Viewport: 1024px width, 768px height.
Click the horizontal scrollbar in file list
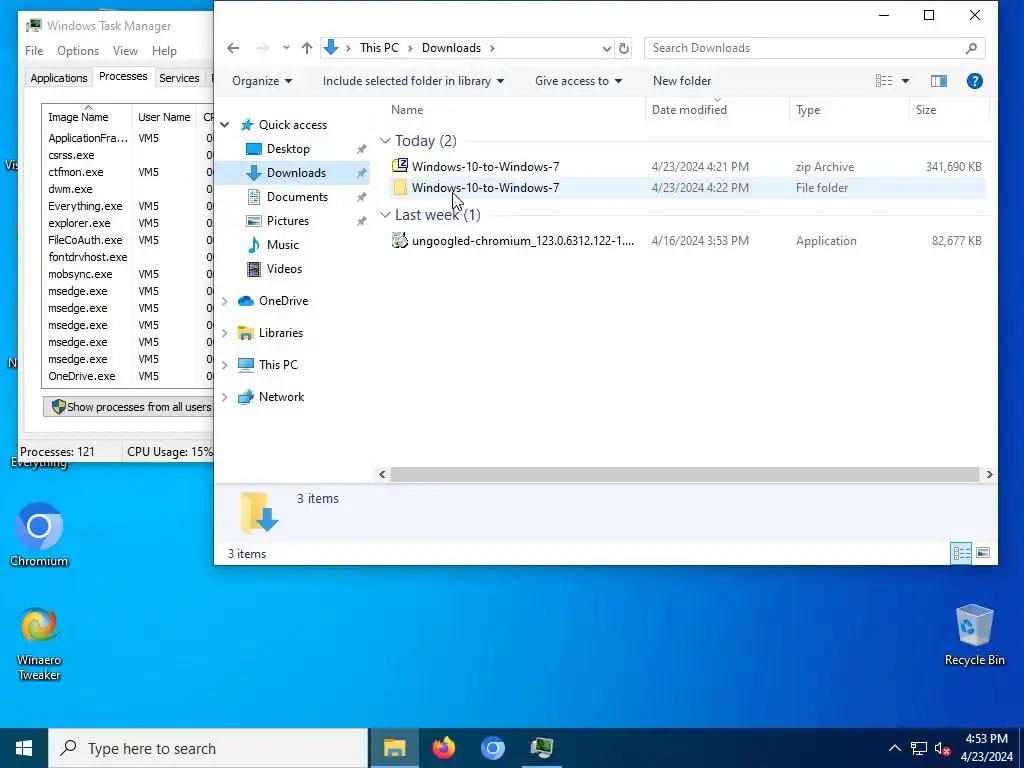tap(684, 475)
